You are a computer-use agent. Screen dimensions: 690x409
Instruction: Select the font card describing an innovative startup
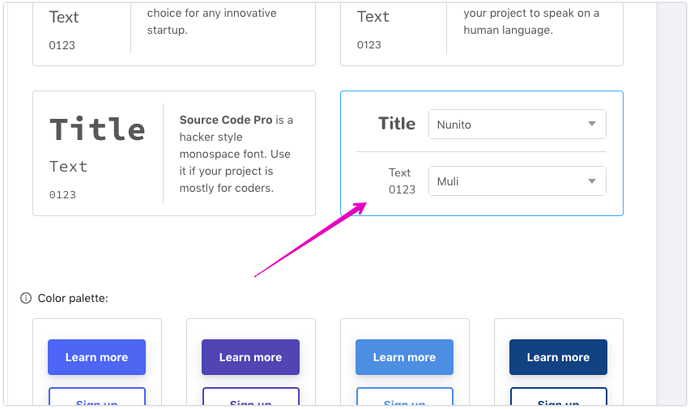[173, 32]
